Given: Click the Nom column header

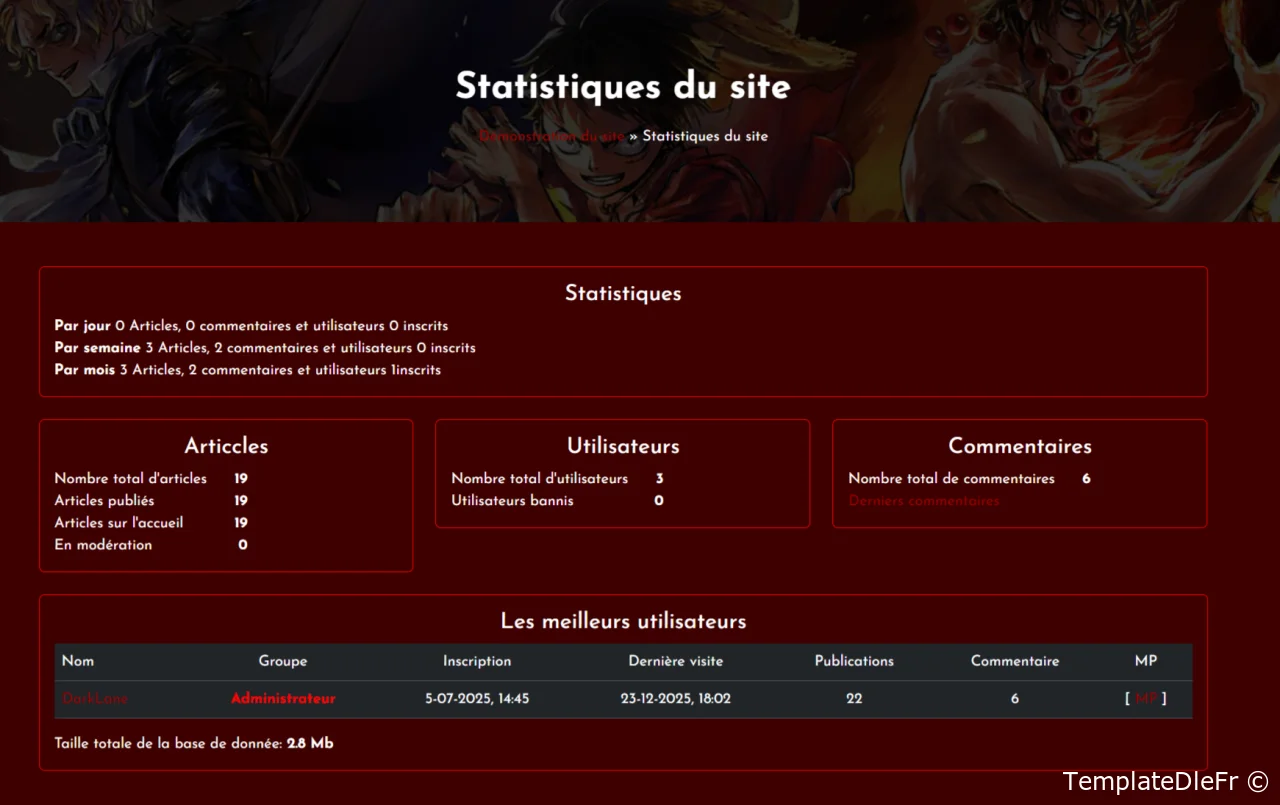Looking at the screenshot, I should pyautogui.click(x=78, y=661).
